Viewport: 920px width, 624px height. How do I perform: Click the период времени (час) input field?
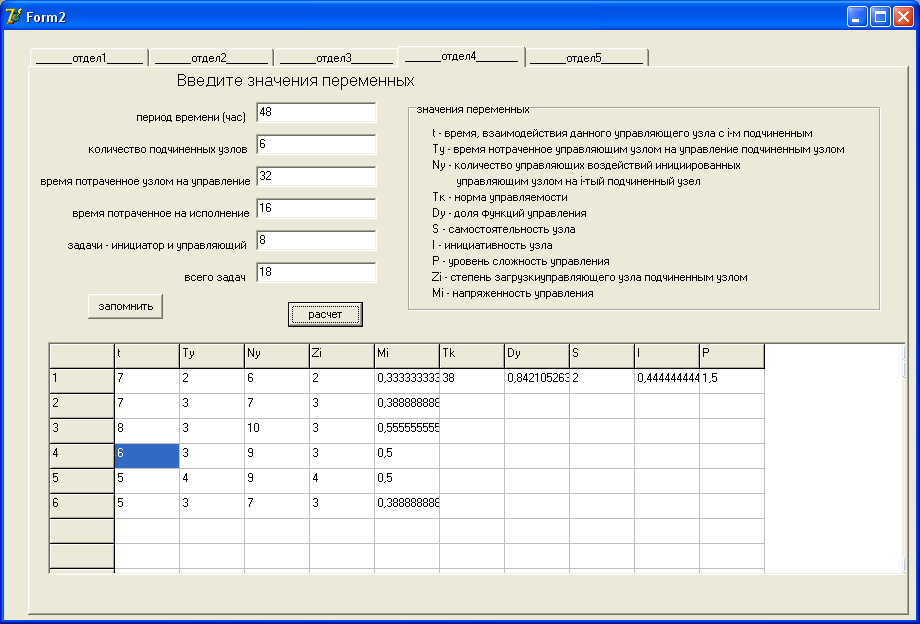pos(316,113)
